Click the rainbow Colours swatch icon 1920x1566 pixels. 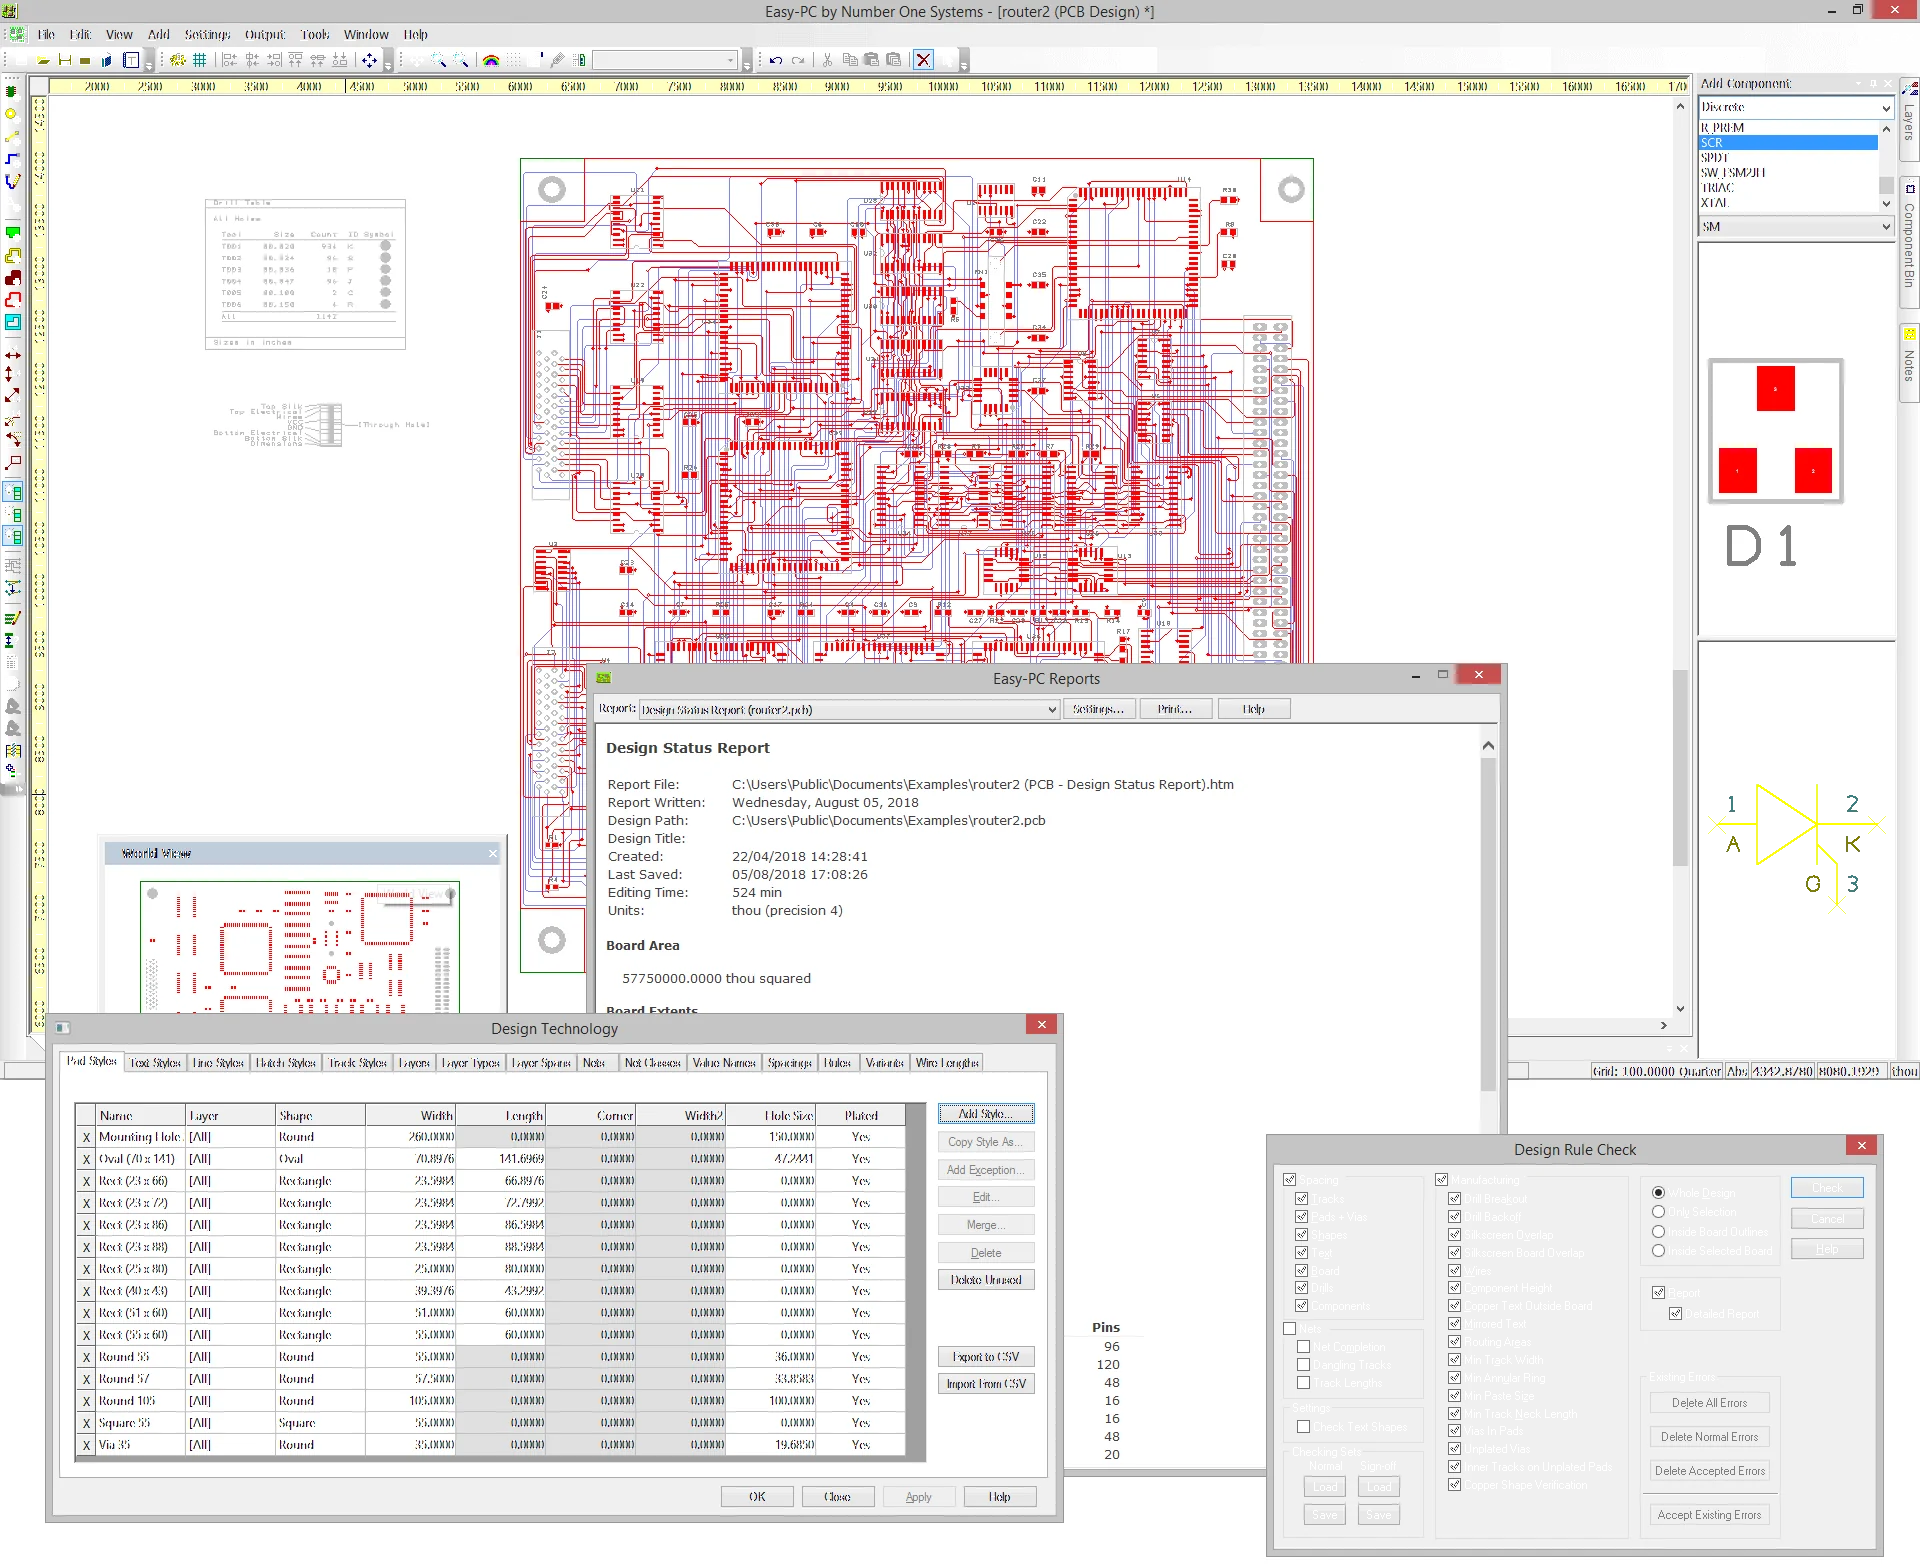click(491, 60)
